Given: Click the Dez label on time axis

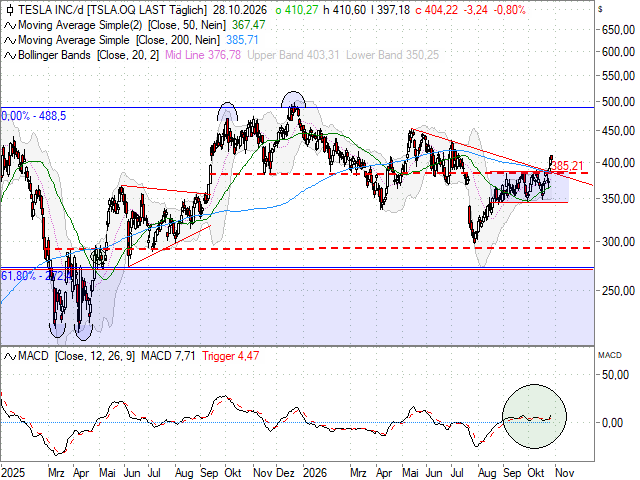Looking at the screenshot, I should tap(285, 473).
